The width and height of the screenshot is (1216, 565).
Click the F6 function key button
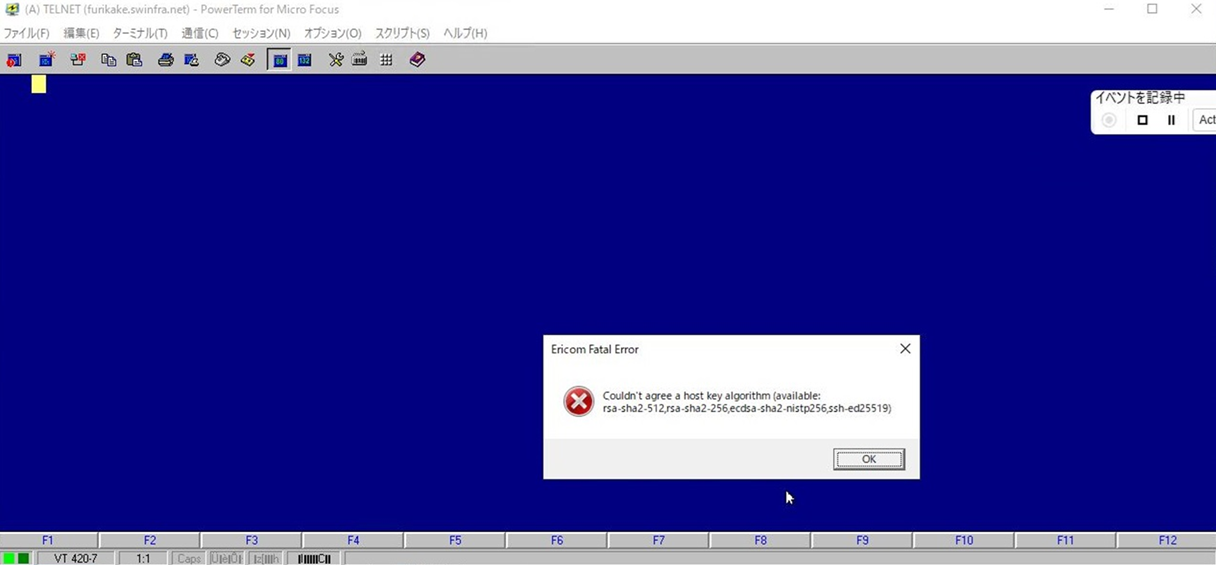pyautogui.click(x=557, y=540)
